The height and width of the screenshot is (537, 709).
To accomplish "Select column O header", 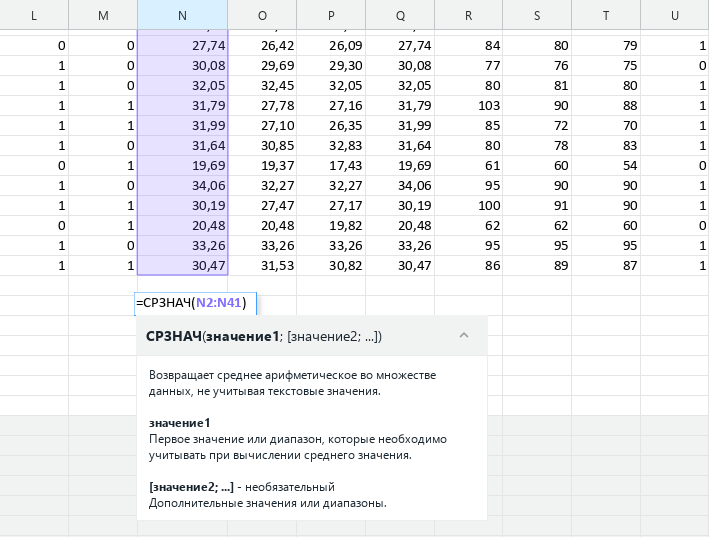I will [x=262, y=15].
